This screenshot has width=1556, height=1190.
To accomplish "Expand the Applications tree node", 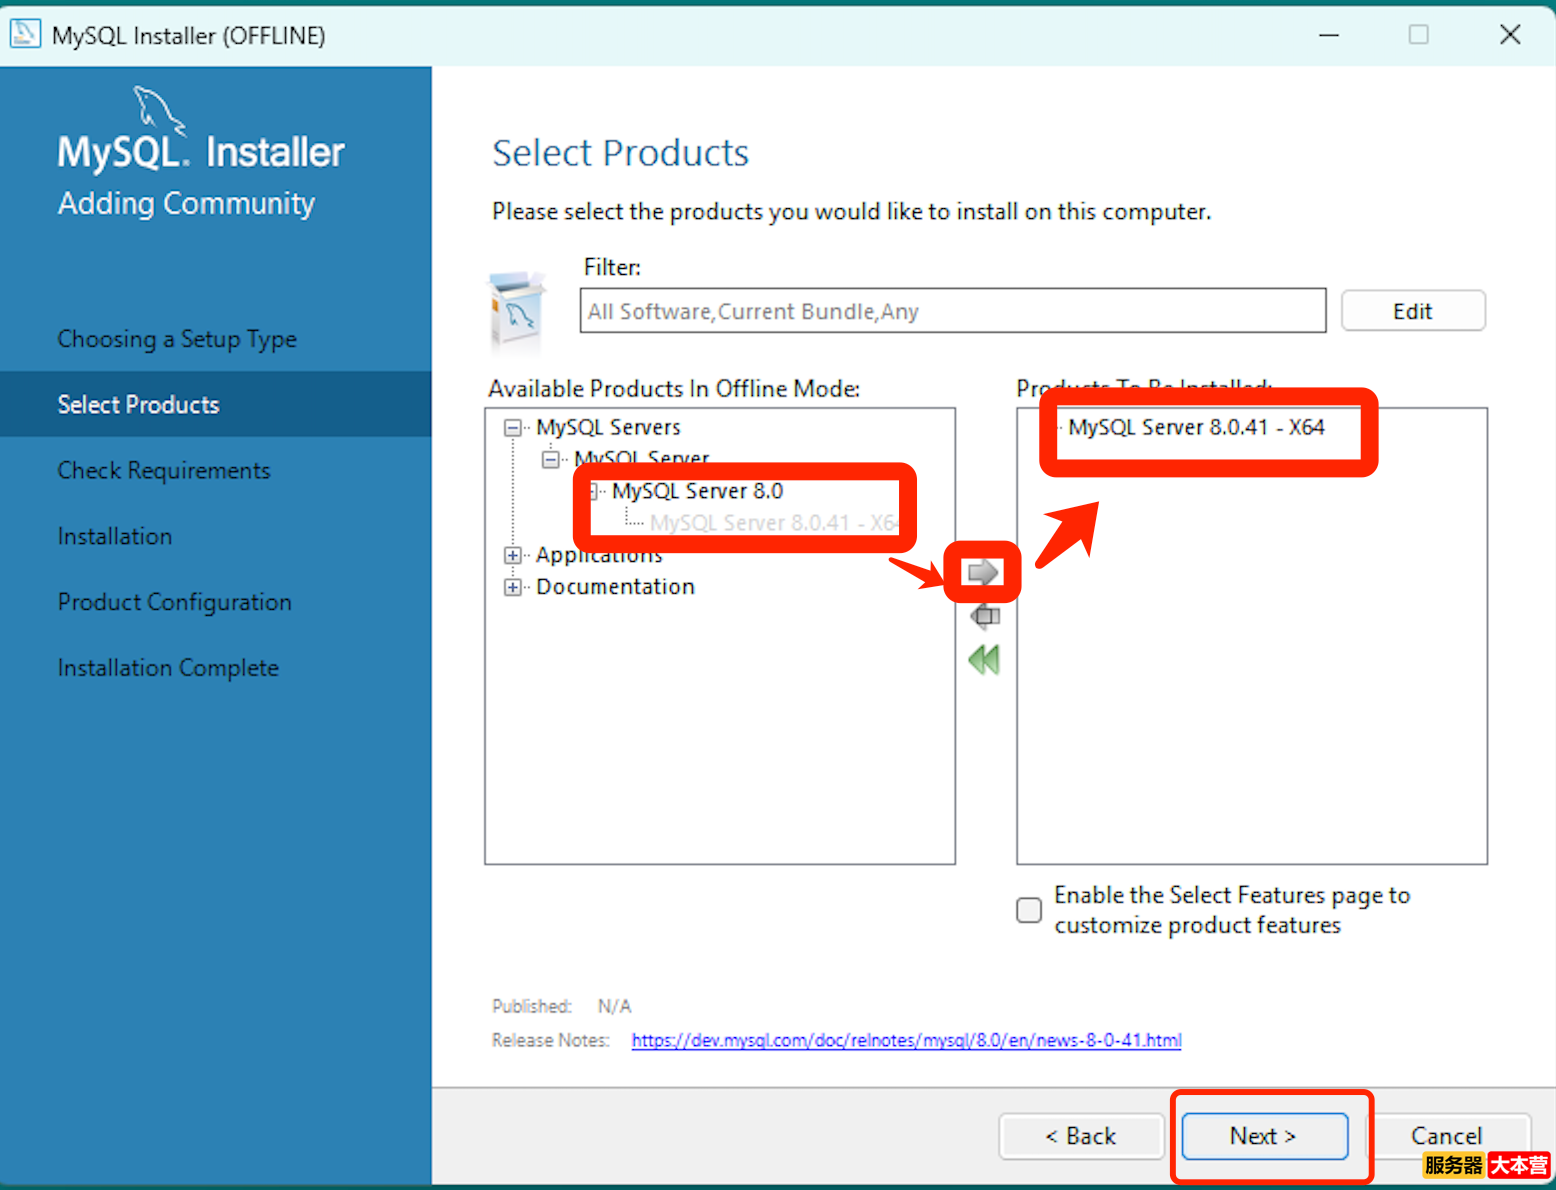I will coord(513,555).
